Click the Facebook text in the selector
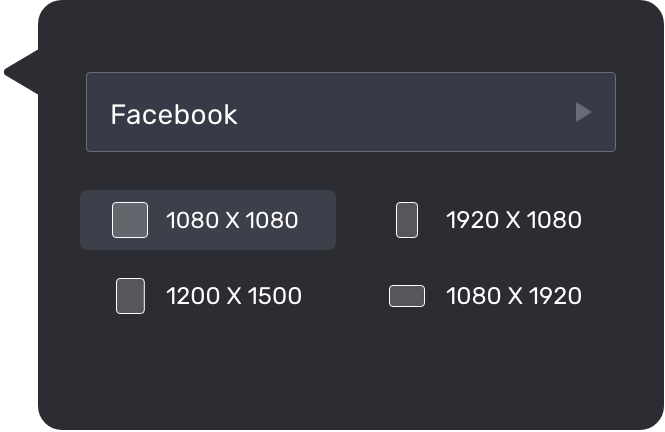Image resolution: width=665 pixels, height=432 pixels. [x=174, y=114]
